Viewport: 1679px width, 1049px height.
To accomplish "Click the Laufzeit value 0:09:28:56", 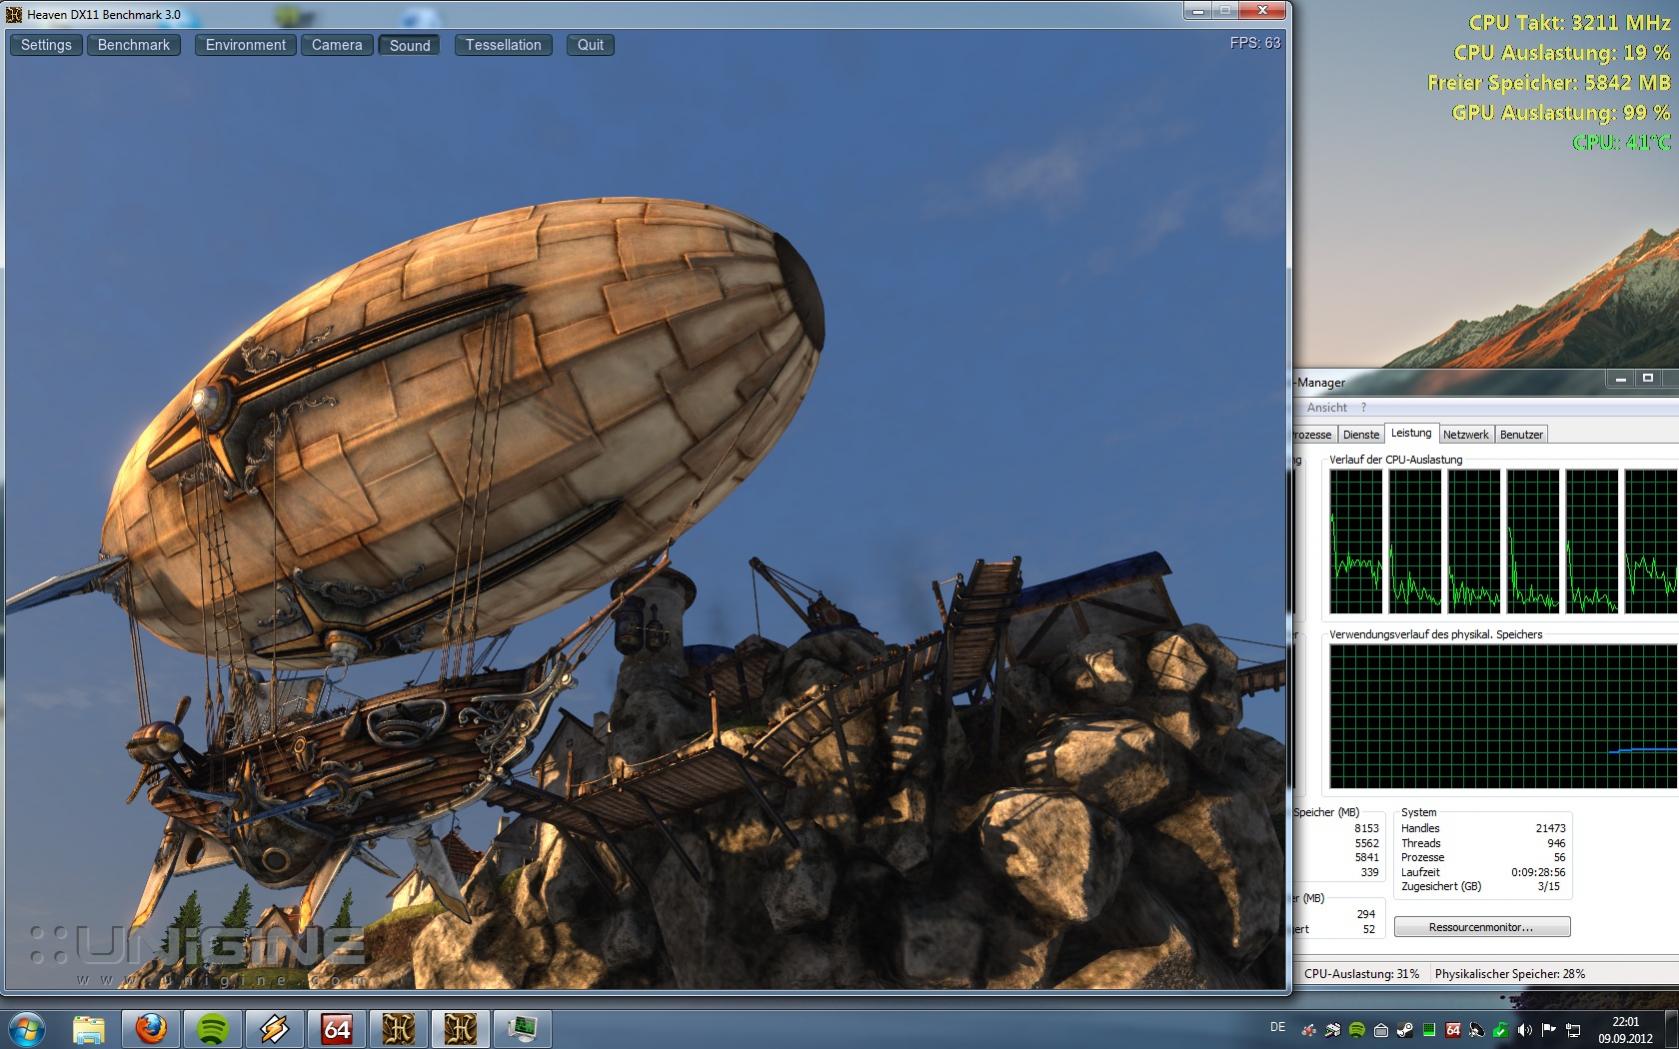I will (x=1538, y=872).
